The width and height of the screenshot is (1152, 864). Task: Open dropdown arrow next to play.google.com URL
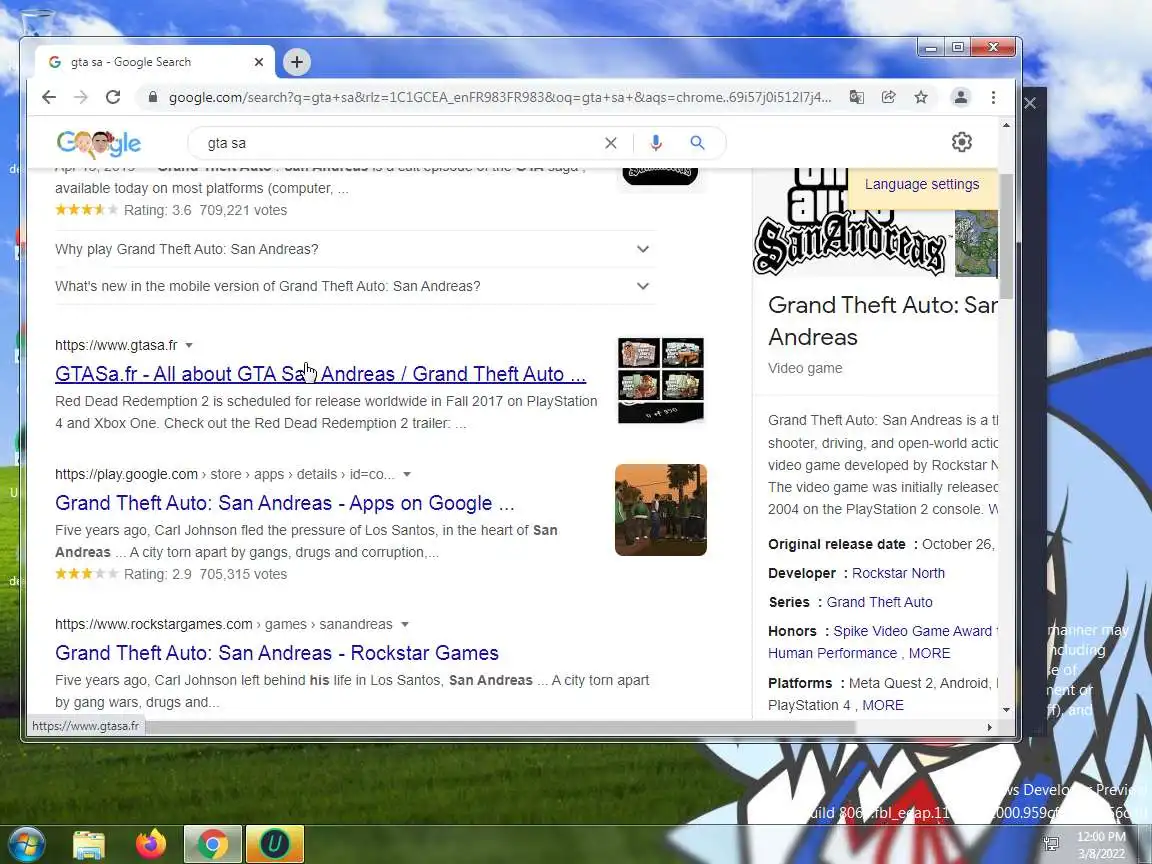point(407,475)
